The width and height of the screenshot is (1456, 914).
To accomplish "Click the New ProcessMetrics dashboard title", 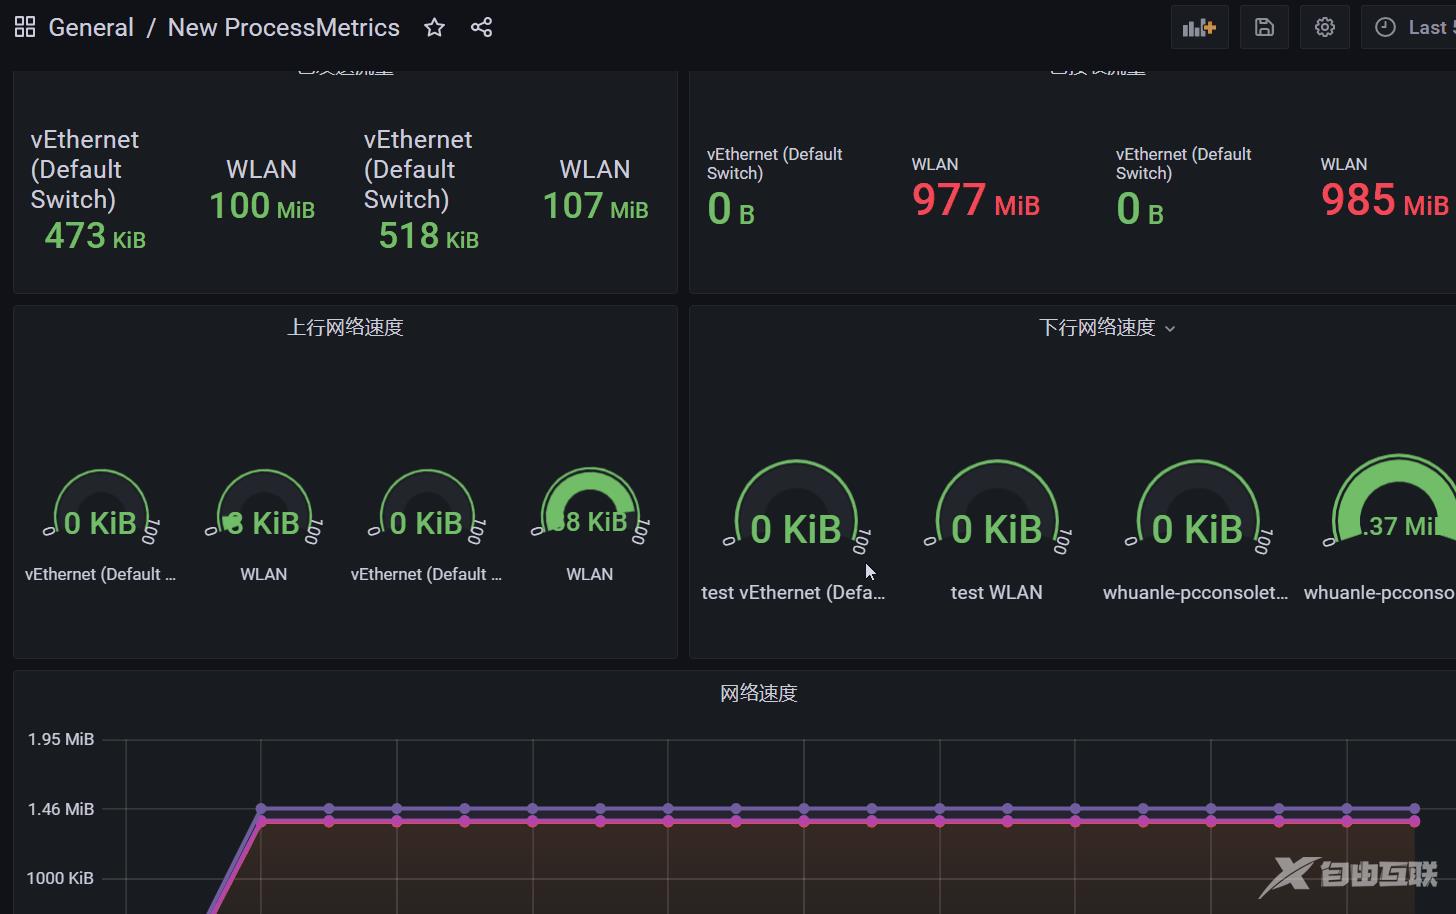I will pyautogui.click(x=283, y=27).
